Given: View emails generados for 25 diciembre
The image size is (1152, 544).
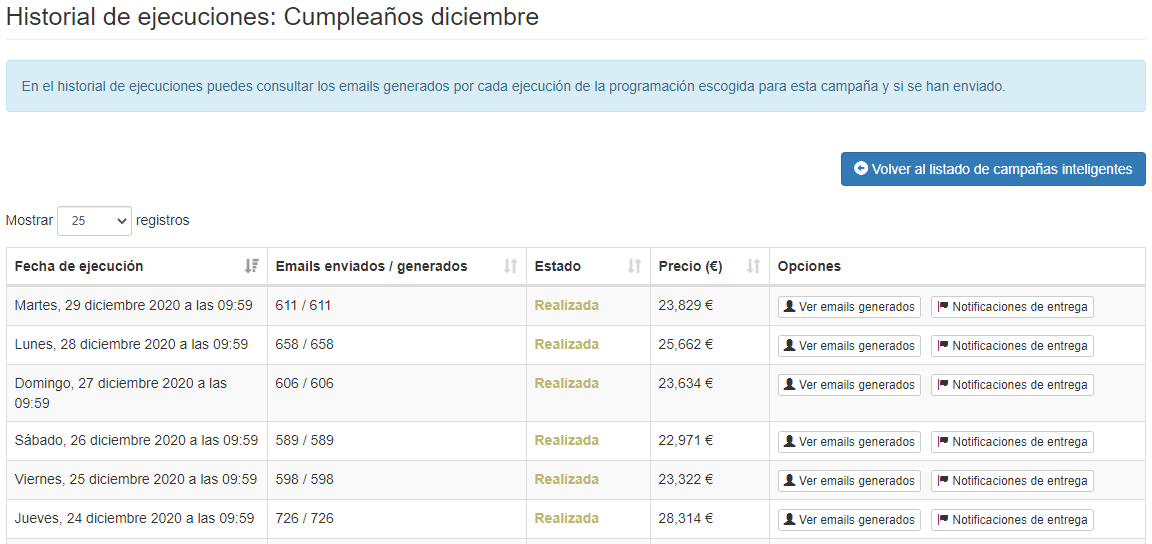Looking at the screenshot, I should coord(849,481).
